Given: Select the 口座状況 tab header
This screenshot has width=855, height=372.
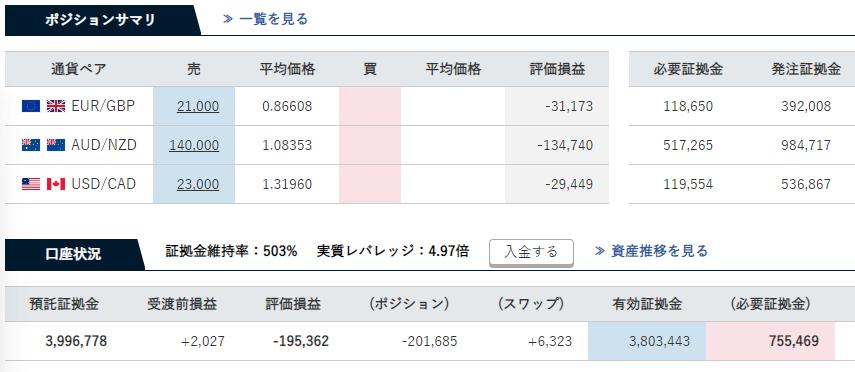Looking at the screenshot, I should coord(74,255).
